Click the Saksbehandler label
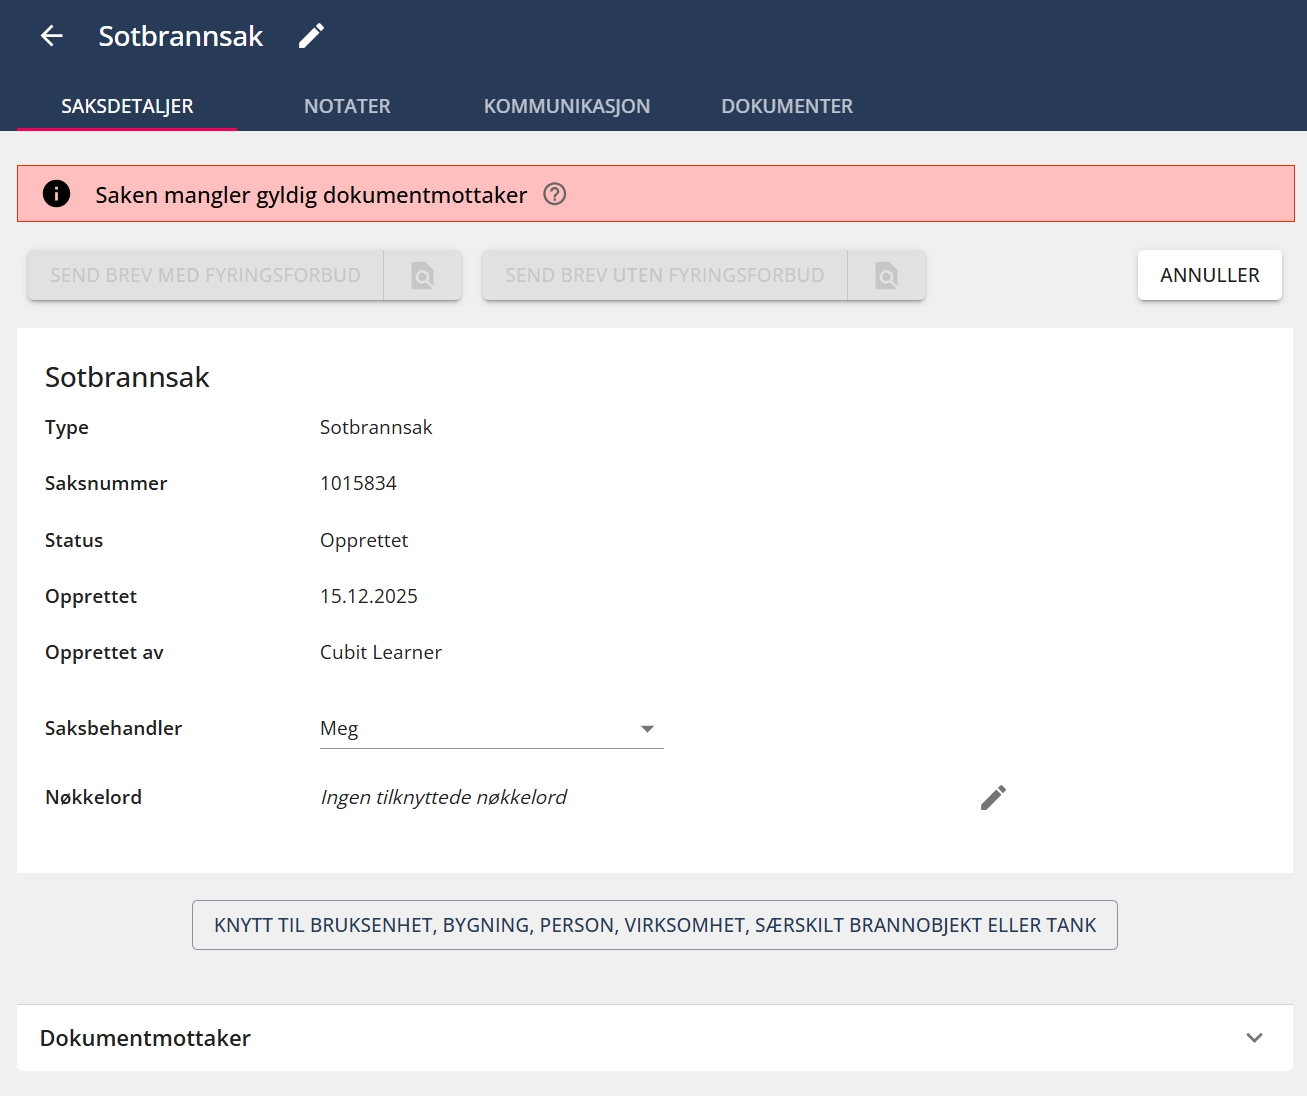This screenshot has width=1307, height=1096. [x=113, y=728]
